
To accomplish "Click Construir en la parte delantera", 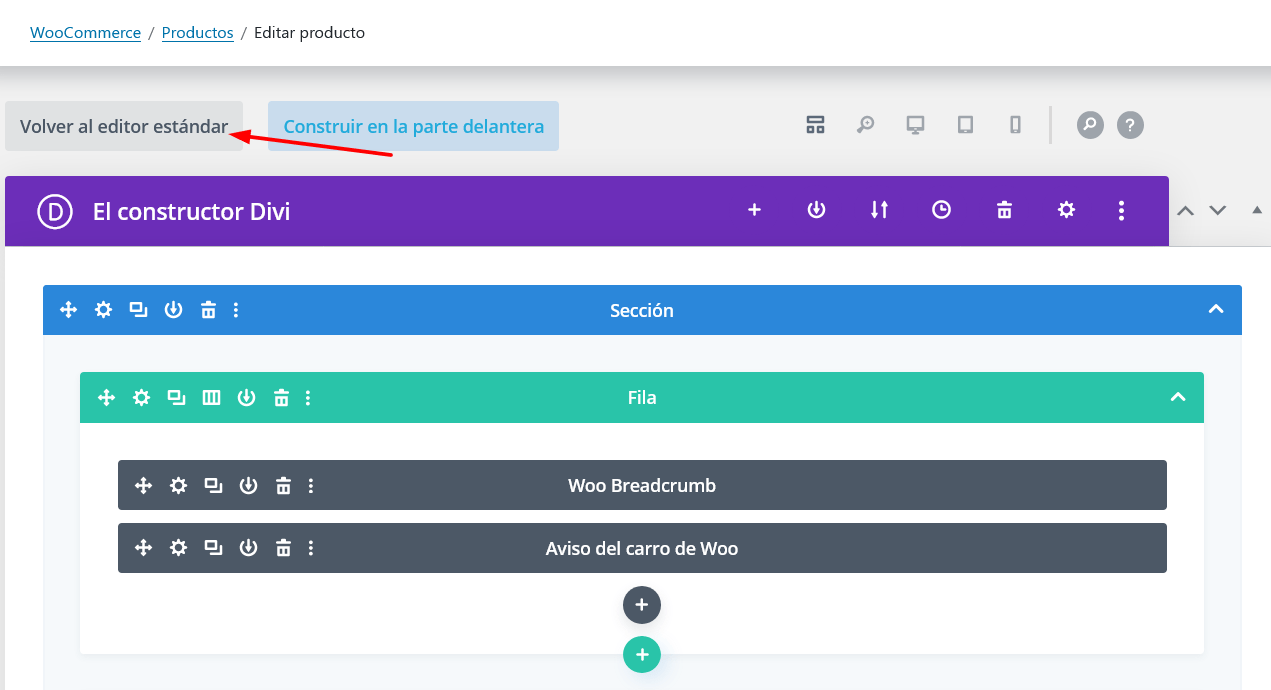I will coord(413,126).
